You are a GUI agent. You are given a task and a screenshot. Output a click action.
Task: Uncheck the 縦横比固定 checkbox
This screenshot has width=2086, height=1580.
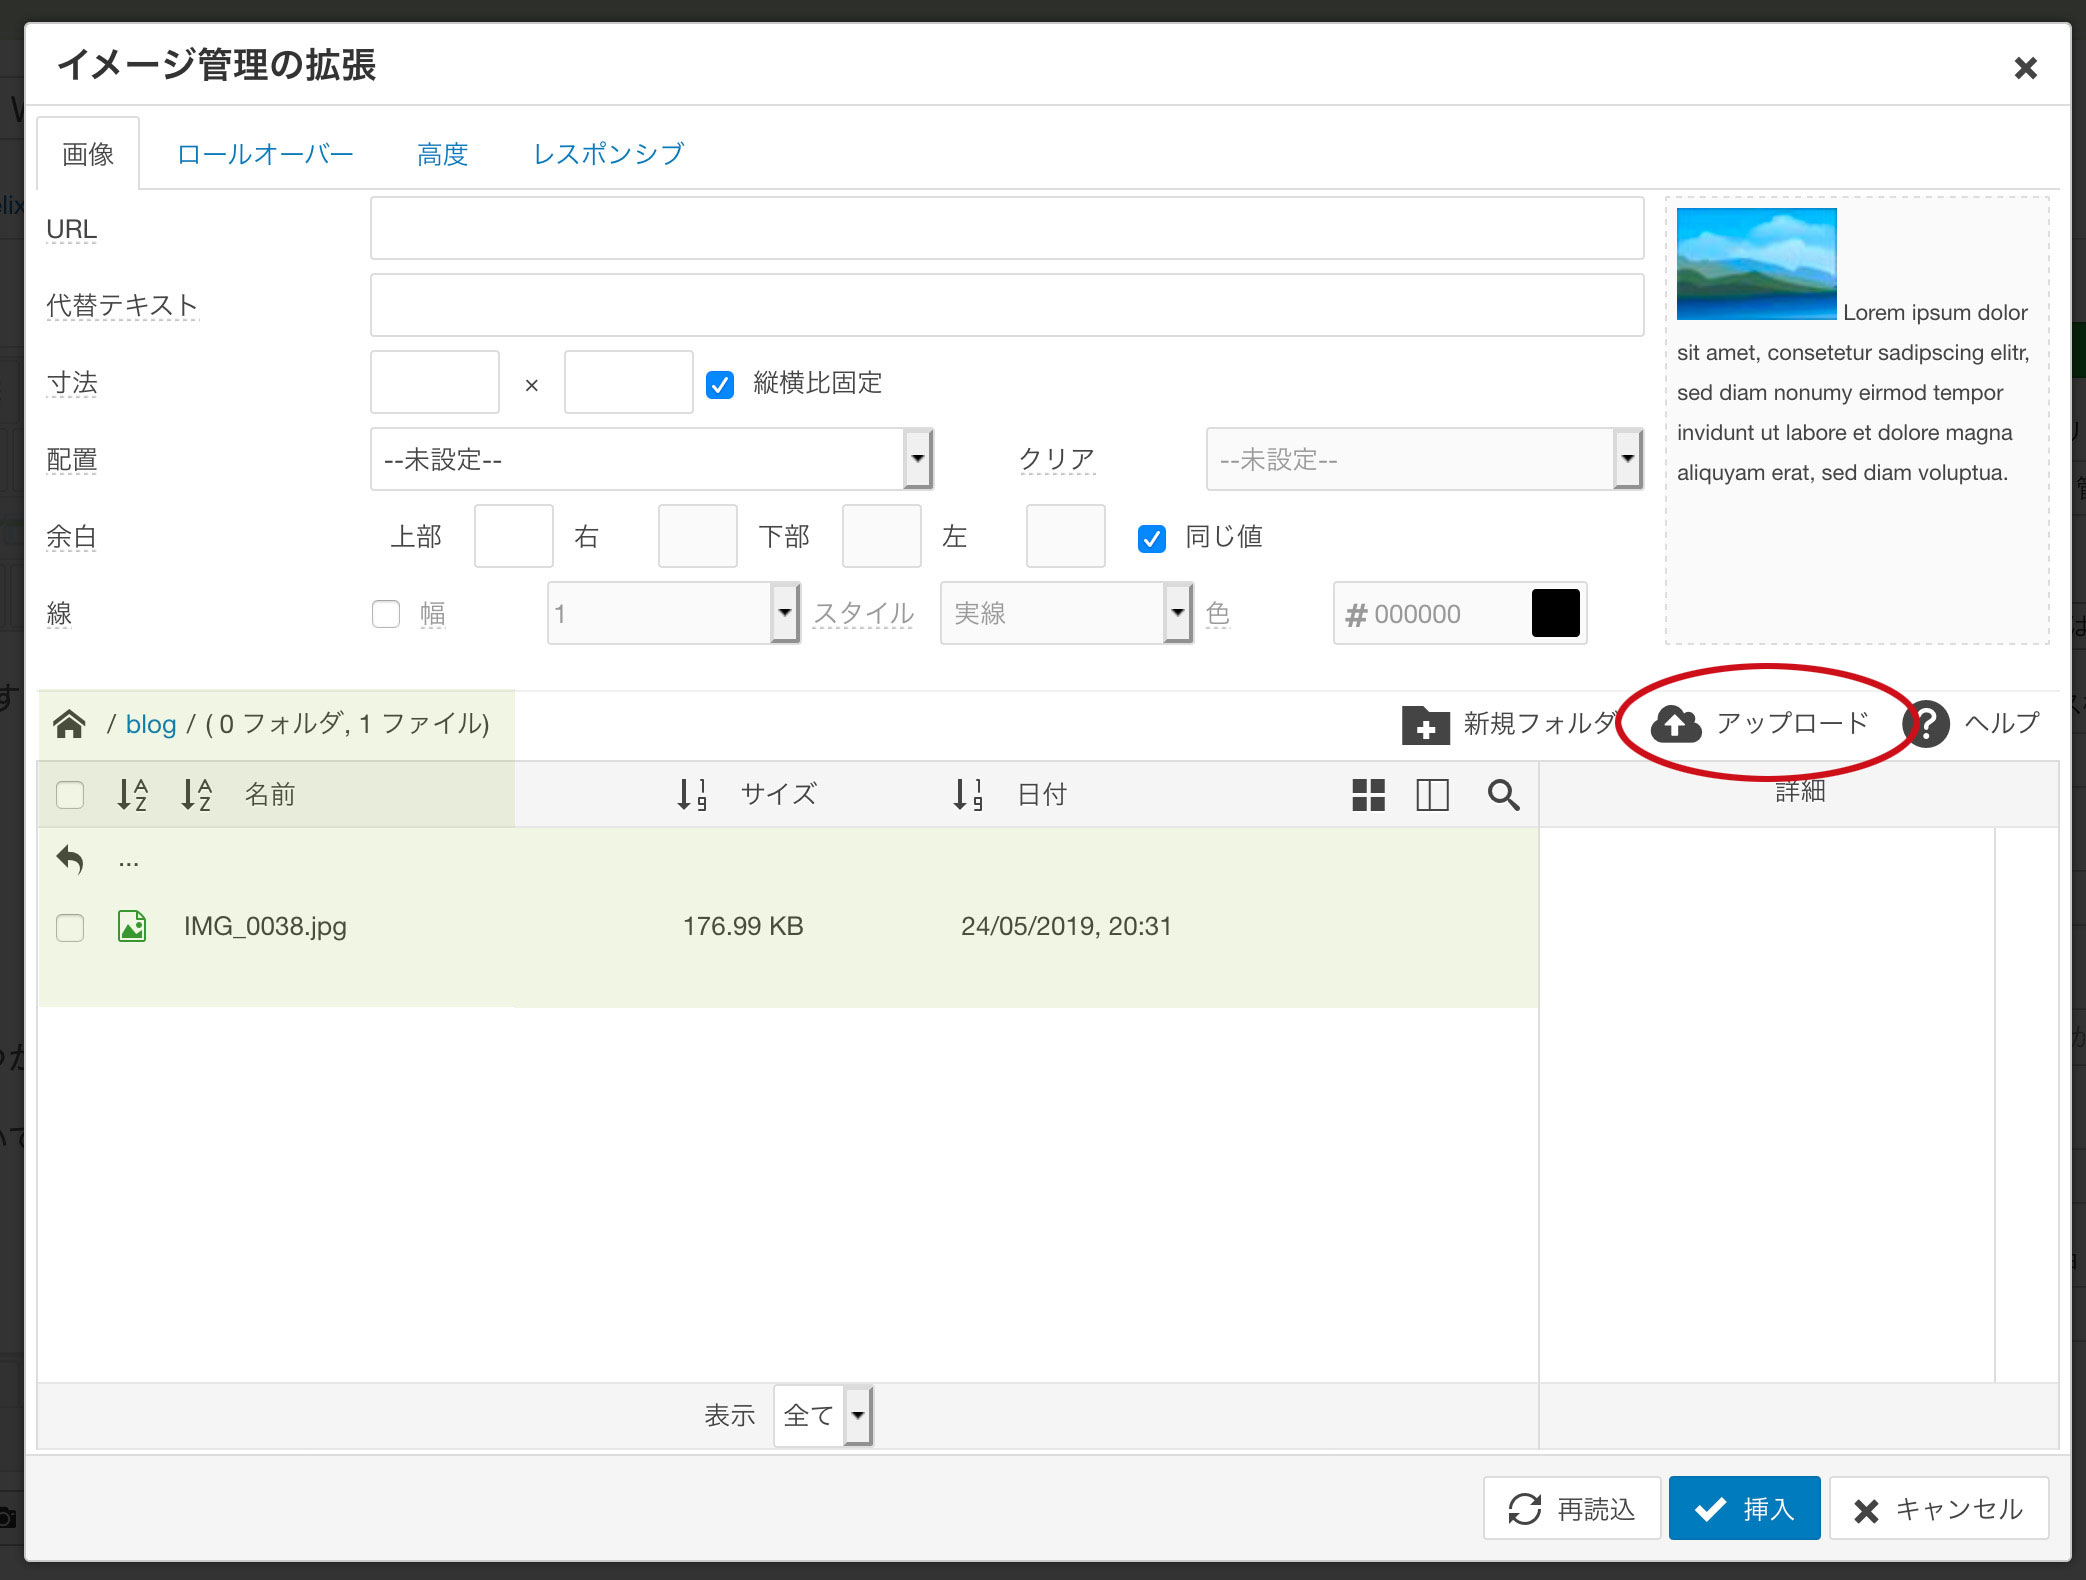point(720,384)
